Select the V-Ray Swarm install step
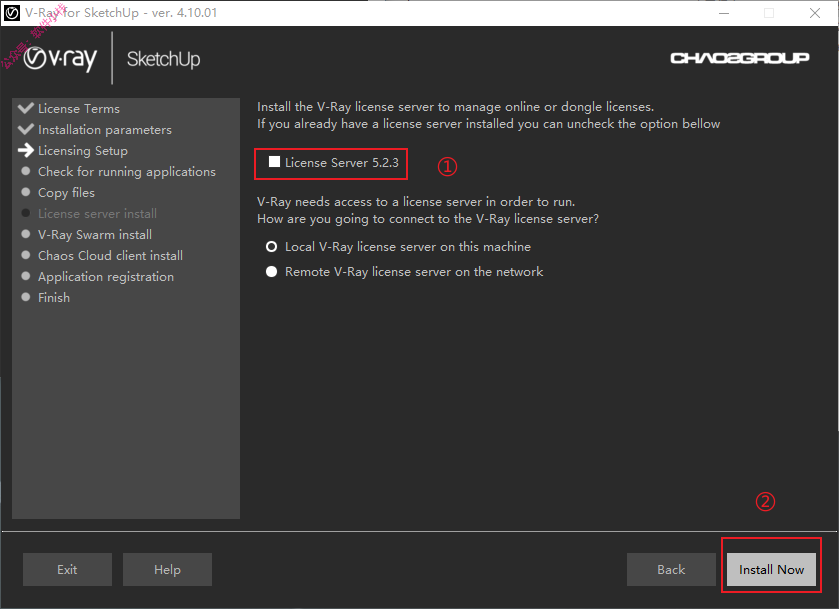The image size is (839, 609). pos(95,234)
